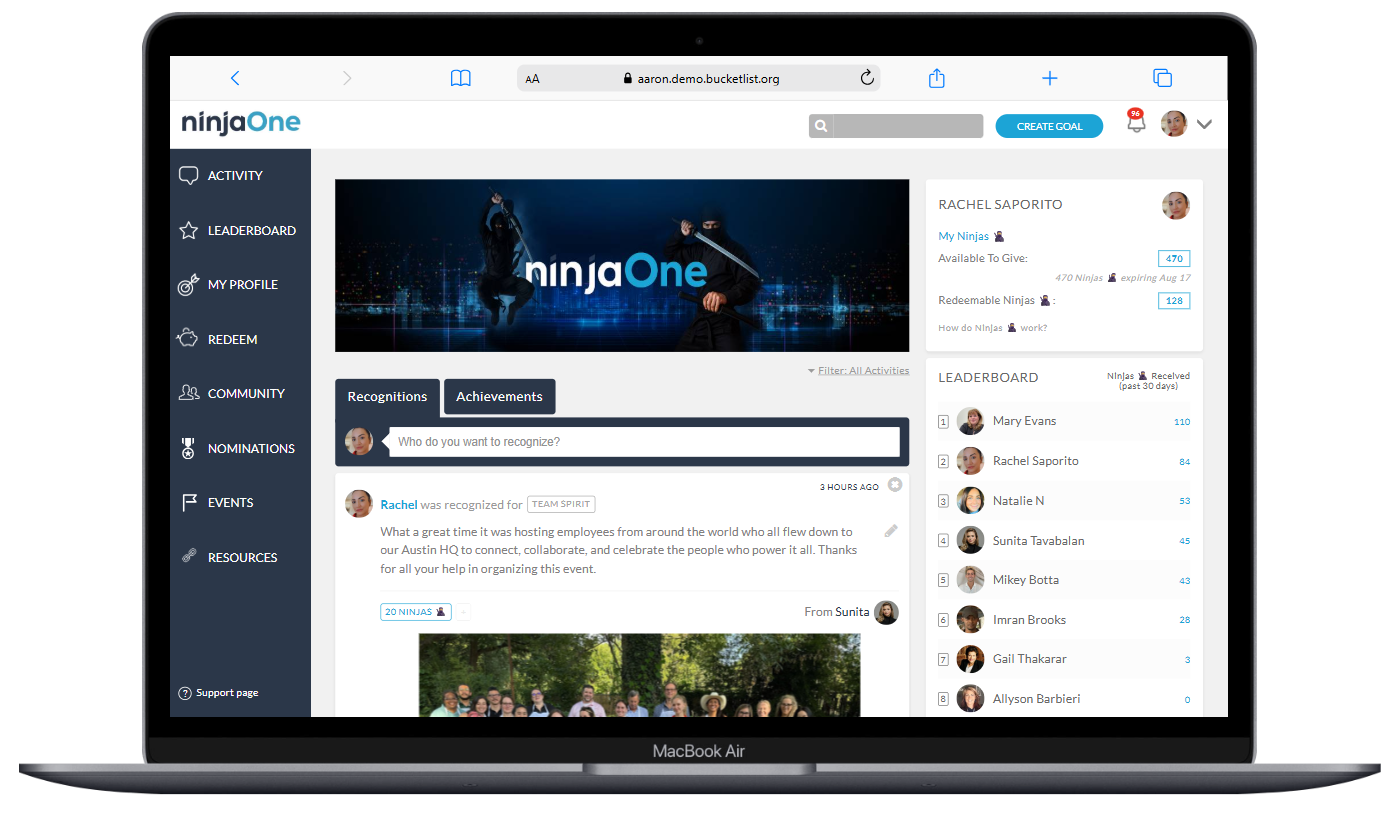The image size is (1386, 813).
Task: Click Natalie N's leaderboard avatar
Action: 970,501
